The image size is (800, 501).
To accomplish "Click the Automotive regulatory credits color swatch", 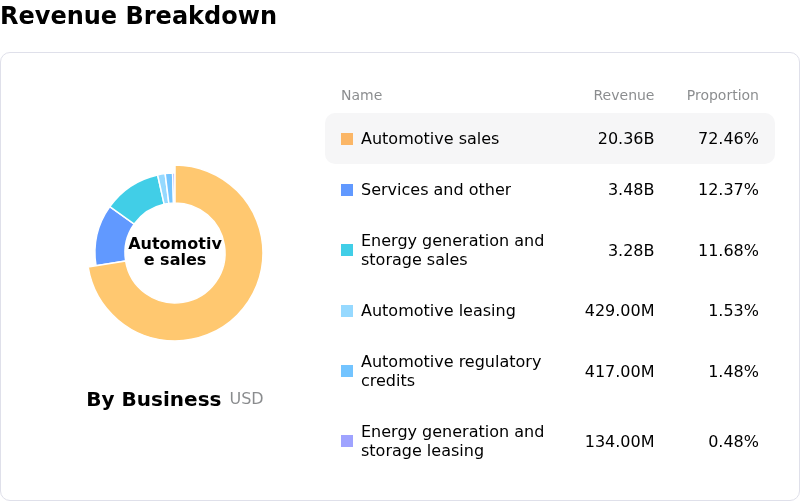I will [x=347, y=371].
